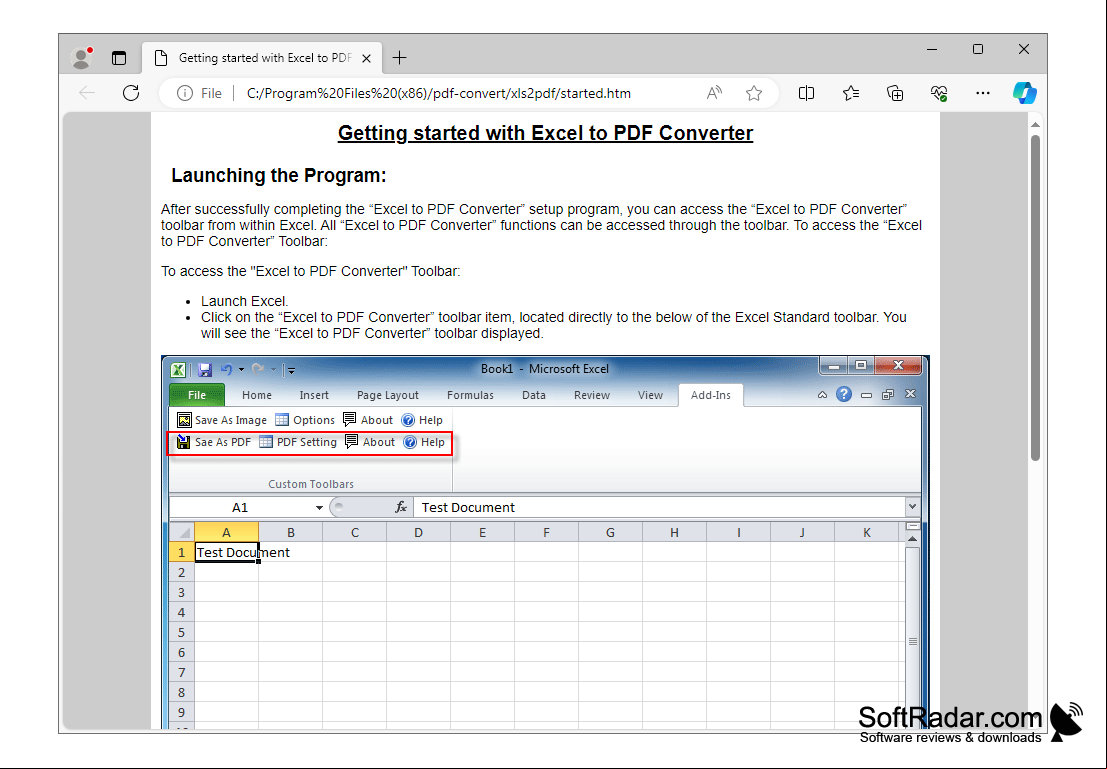Screen dimensions: 1107x769
Task: Click the Excel File tab in image
Action: click(x=197, y=395)
